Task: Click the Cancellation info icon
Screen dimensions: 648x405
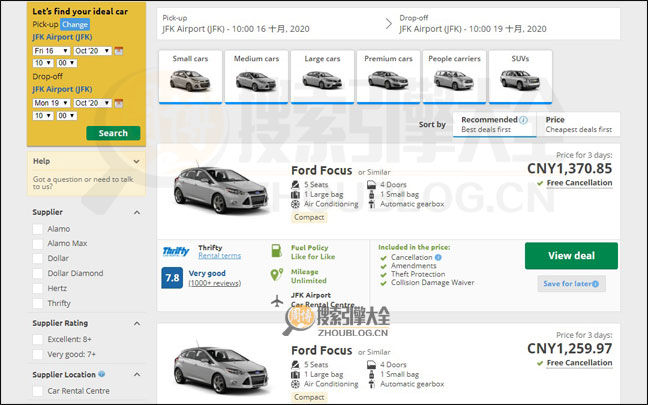Action: pyautogui.click(x=438, y=257)
